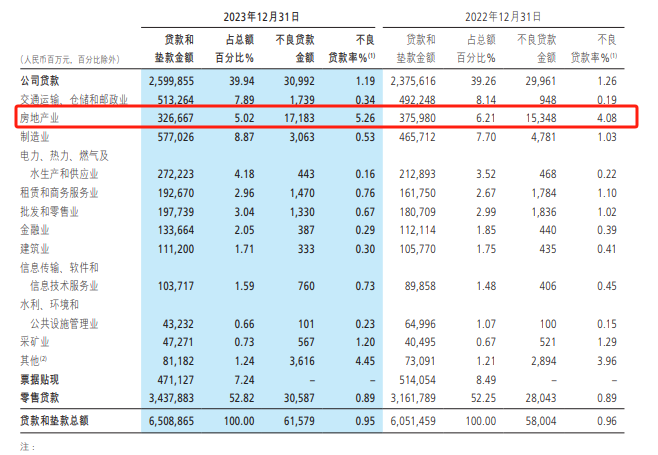Click the 房地产业 row label
This screenshot has height=455, width=658.
click(x=39, y=118)
